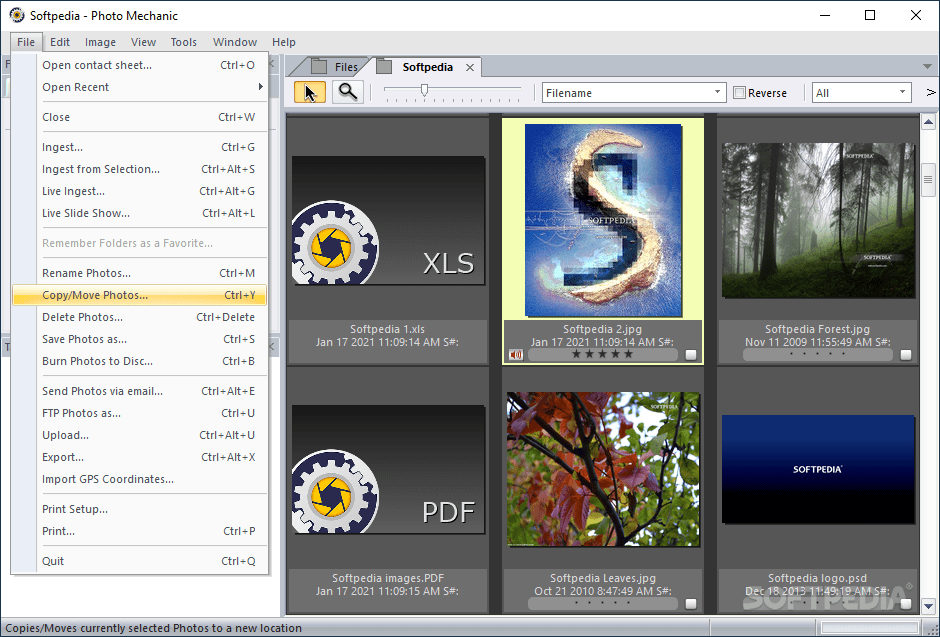Open the All filter dropdown
Image resolution: width=940 pixels, height=637 pixels.
903,91
